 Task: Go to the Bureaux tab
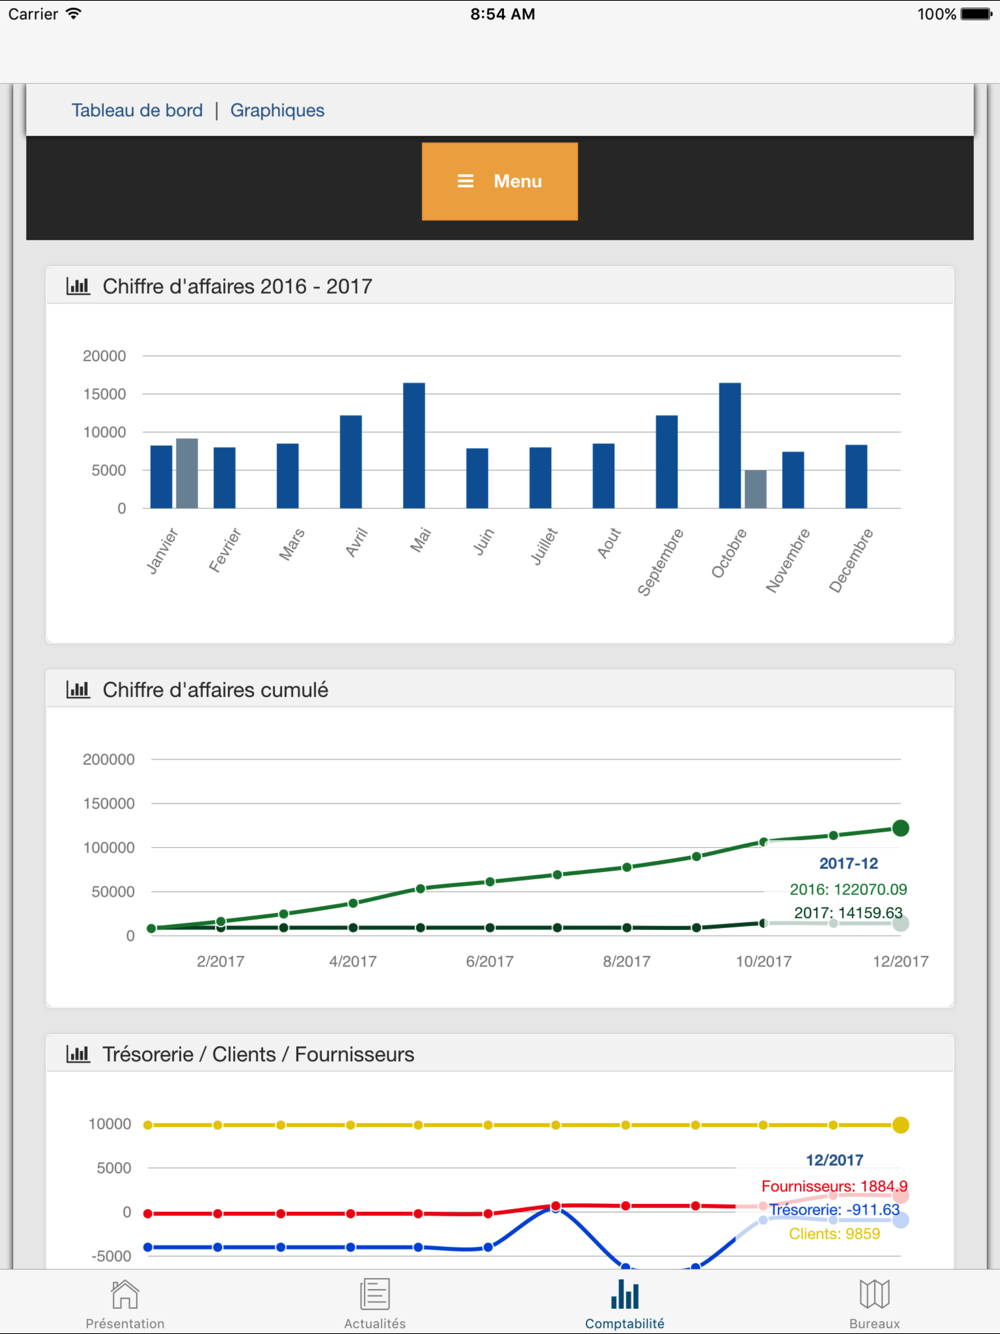tap(875, 1303)
